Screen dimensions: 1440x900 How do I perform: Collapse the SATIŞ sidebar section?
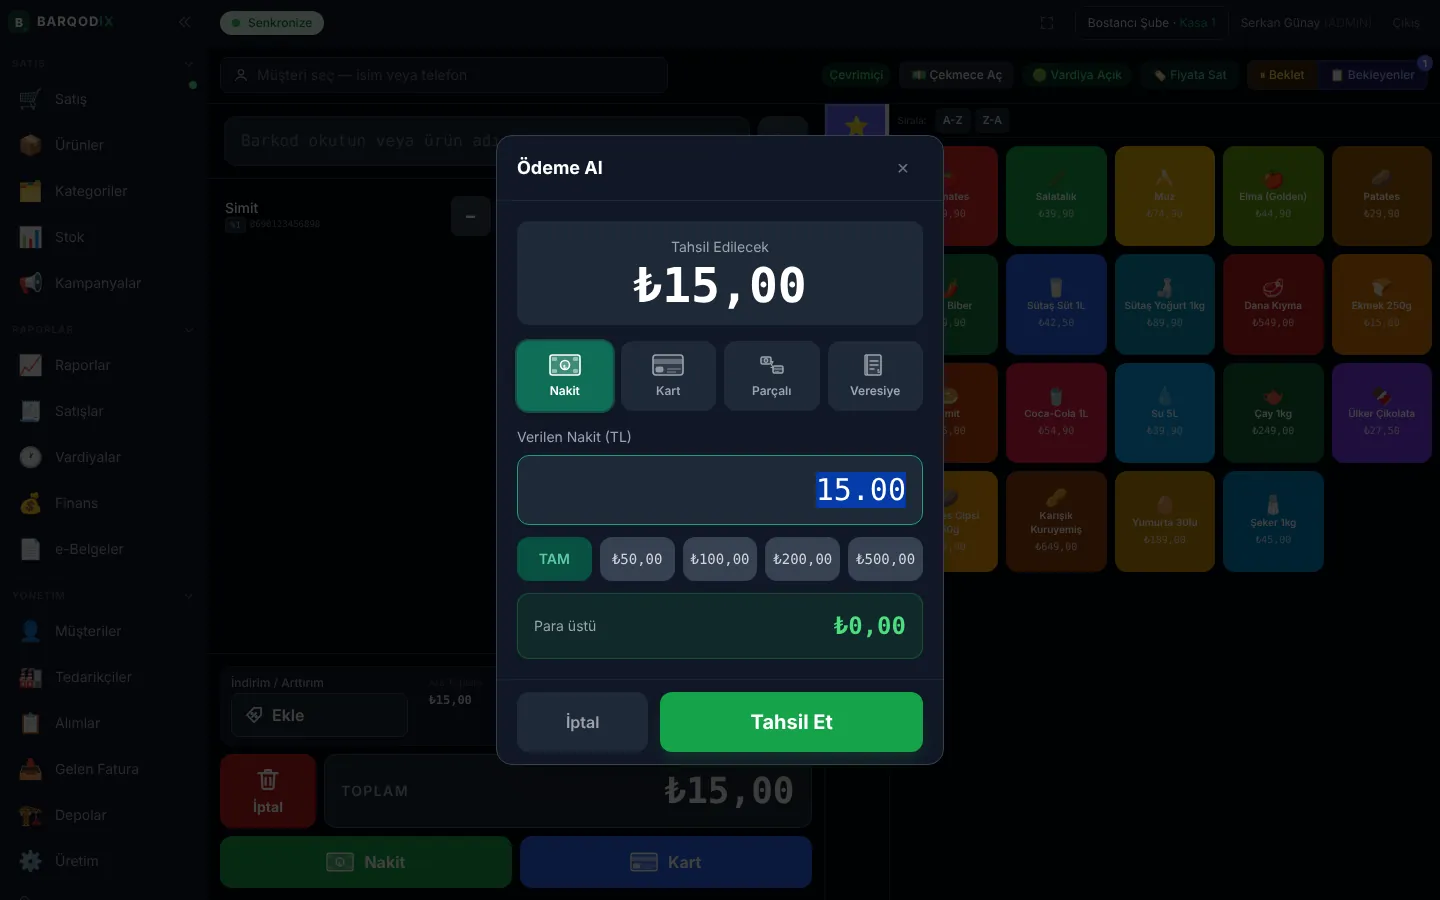coord(189,64)
